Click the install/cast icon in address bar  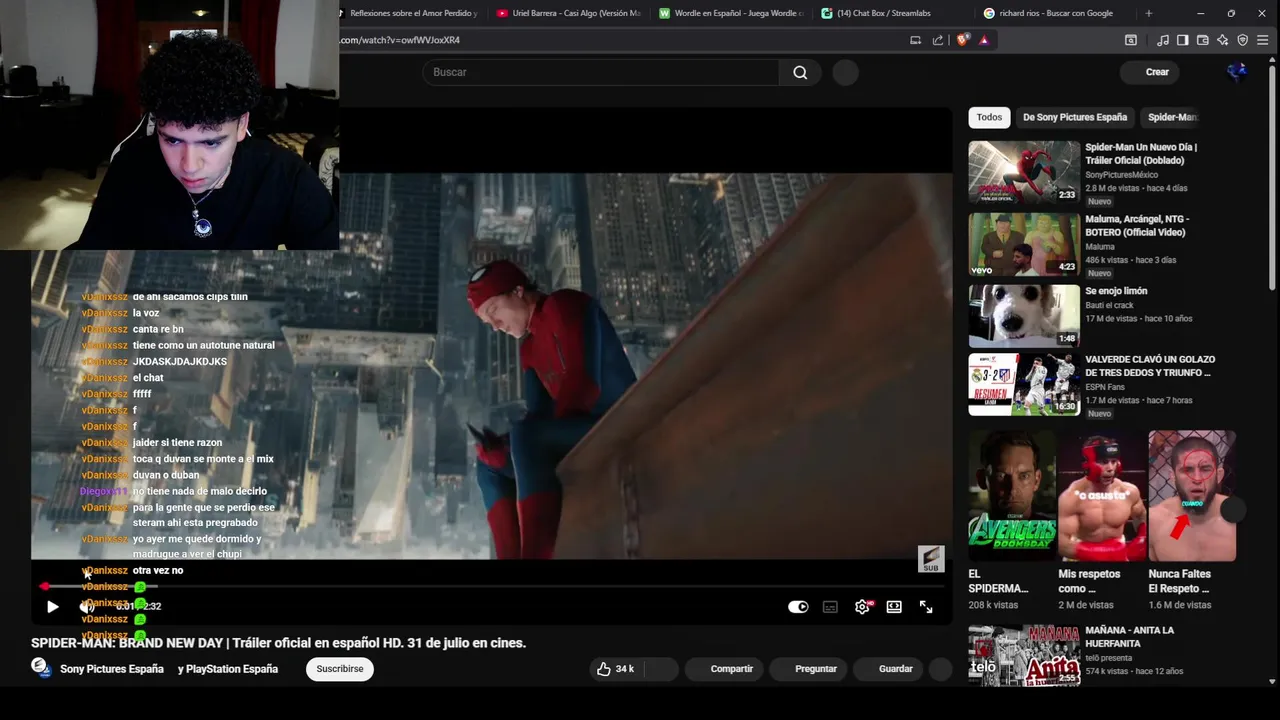[915, 40]
